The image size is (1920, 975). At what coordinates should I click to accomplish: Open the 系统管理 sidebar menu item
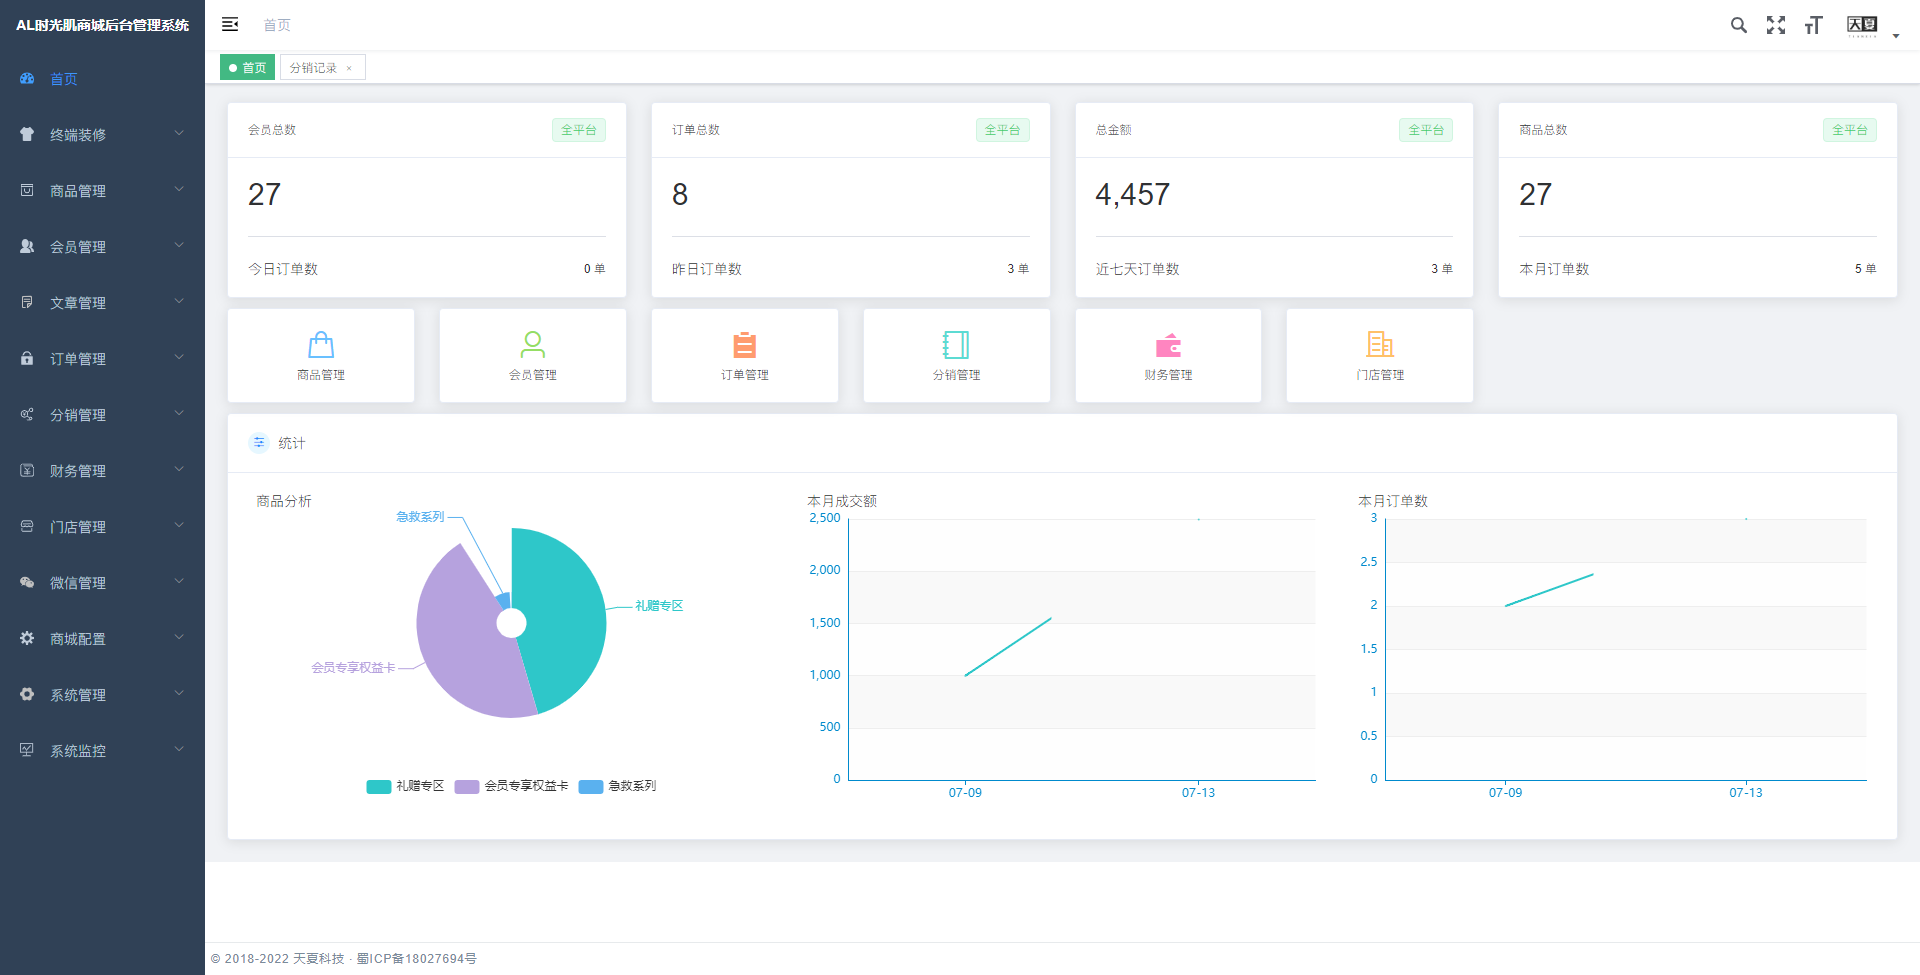pos(102,695)
